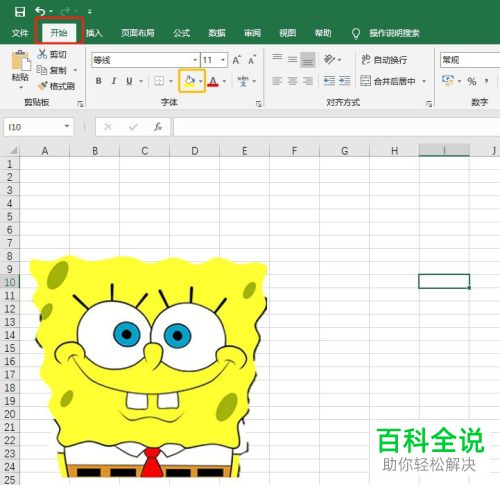Switch to the 公式 Formulas tab

click(182, 33)
